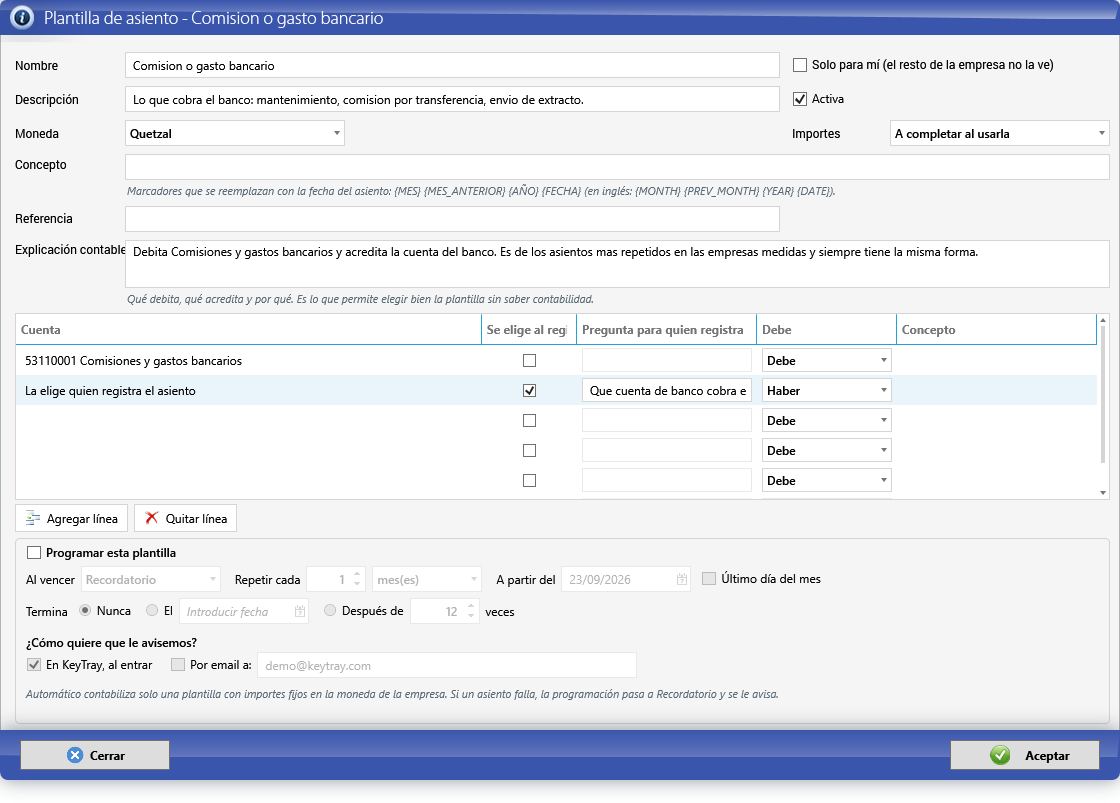Open the 'Al vencer' Recordatorio dropdown
This screenshot has width=1120, height=803.
(151, 579)
